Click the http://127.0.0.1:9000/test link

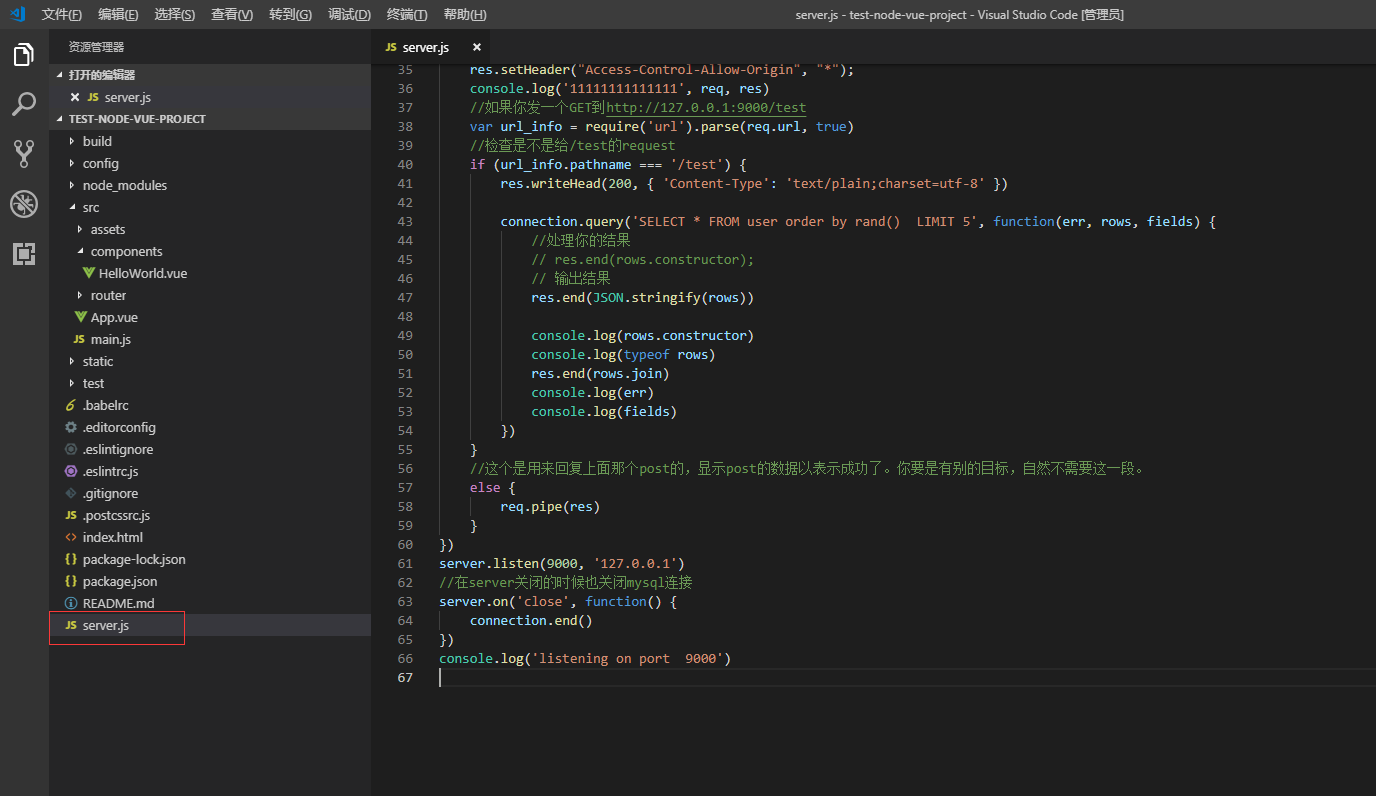(x=706, y=107)
